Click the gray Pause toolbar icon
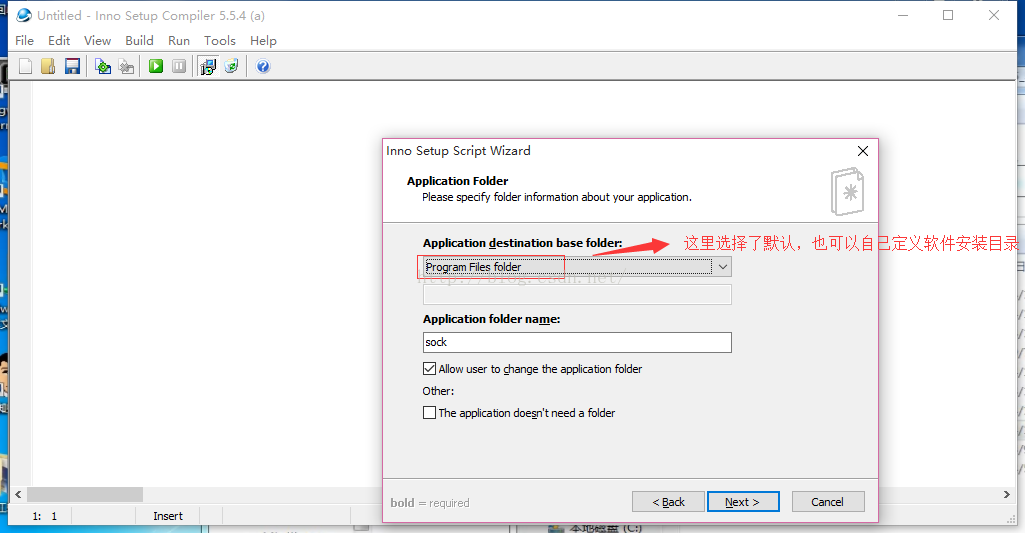The width and height of the screenshot is (1025, 533). click(179, 66)
